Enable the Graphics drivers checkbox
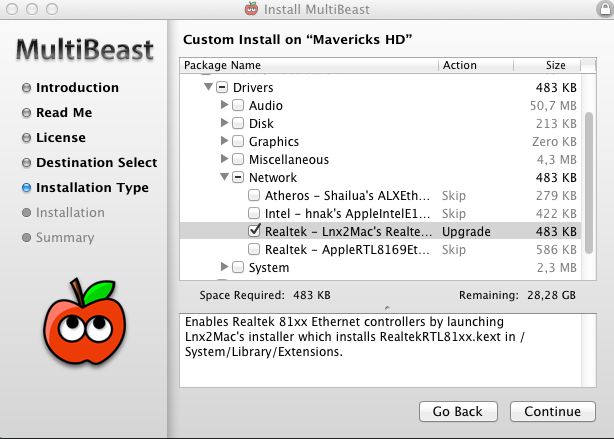The height and width of the screenshot is (439, 614). [x=238, y=141]
